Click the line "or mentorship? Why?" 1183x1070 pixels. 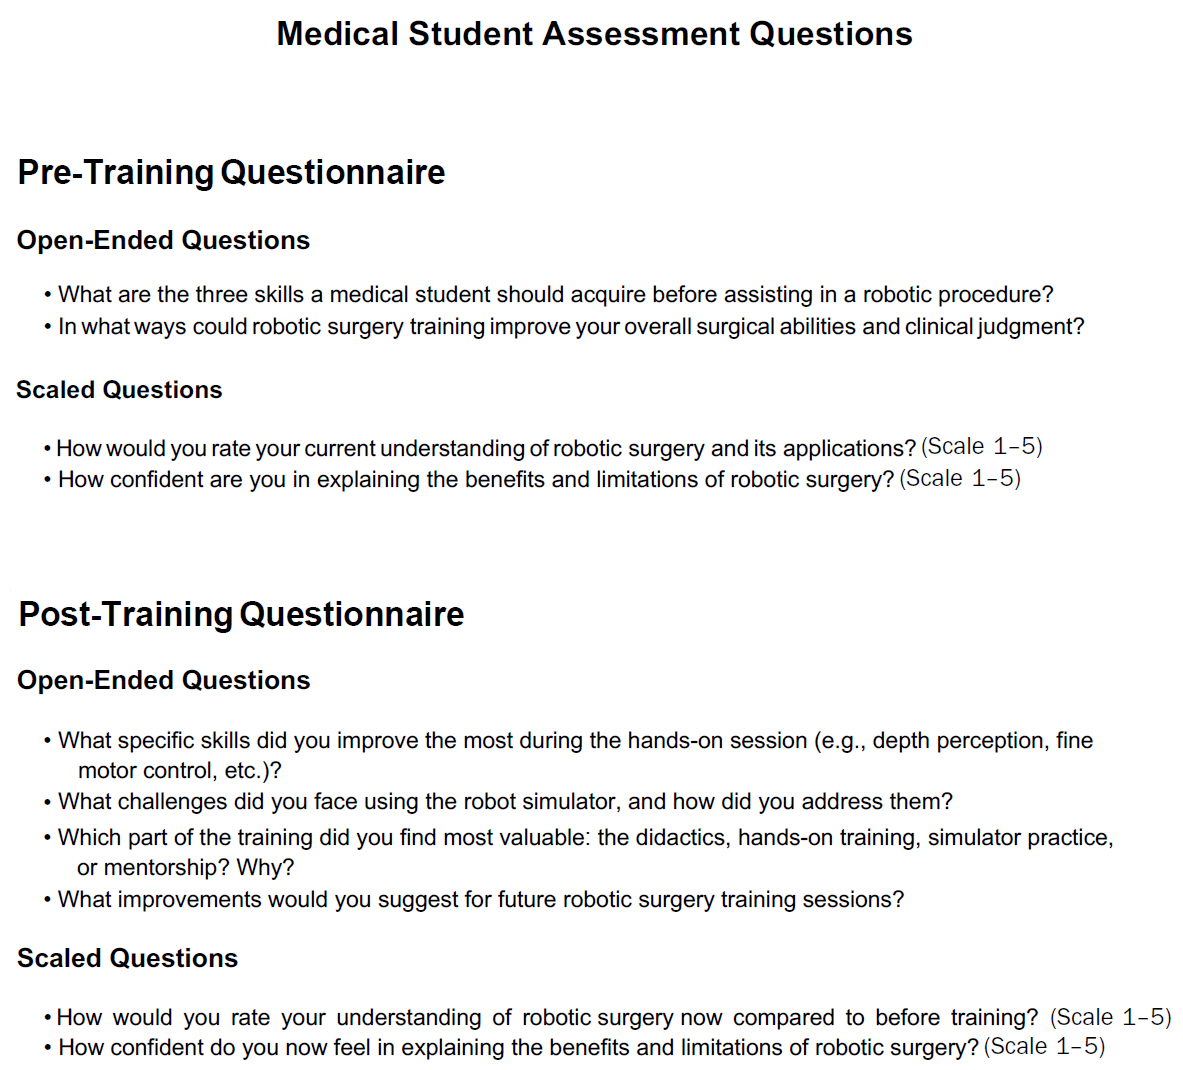[185, 867]
